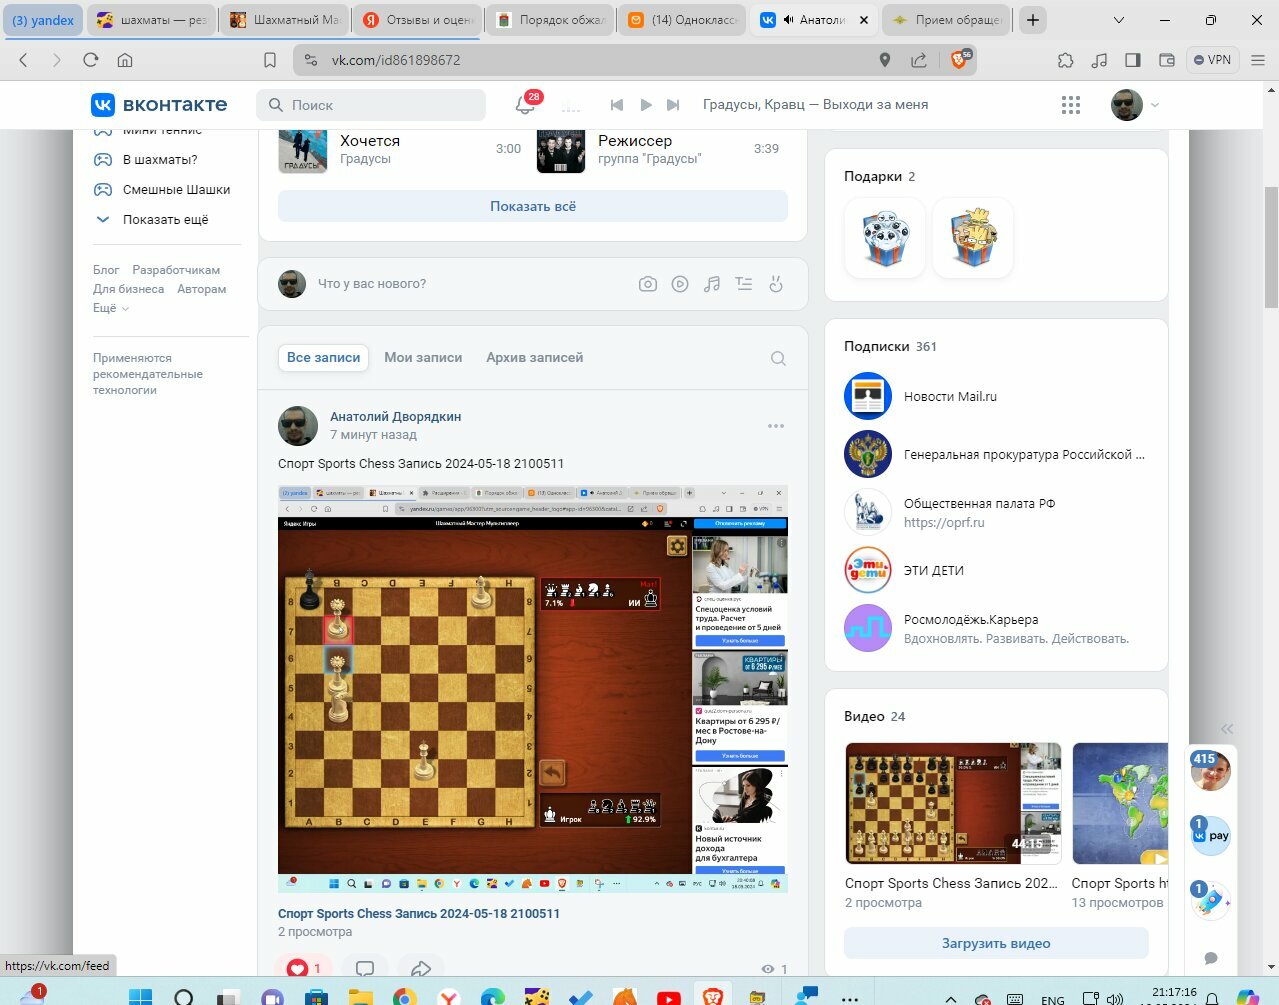This screenshot has height=1005, width=1279.
Task: Open author name Анатолий Дворядкин
Action: 396,416
